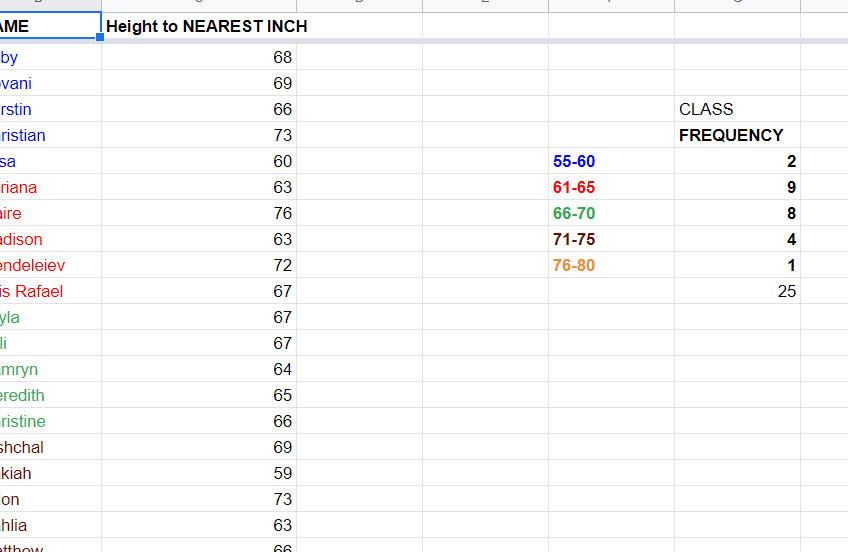The height and width of the screenshot is (552, 848).
Task: Select the name cell ending in Rafael
Action: [x=50, y=291]
